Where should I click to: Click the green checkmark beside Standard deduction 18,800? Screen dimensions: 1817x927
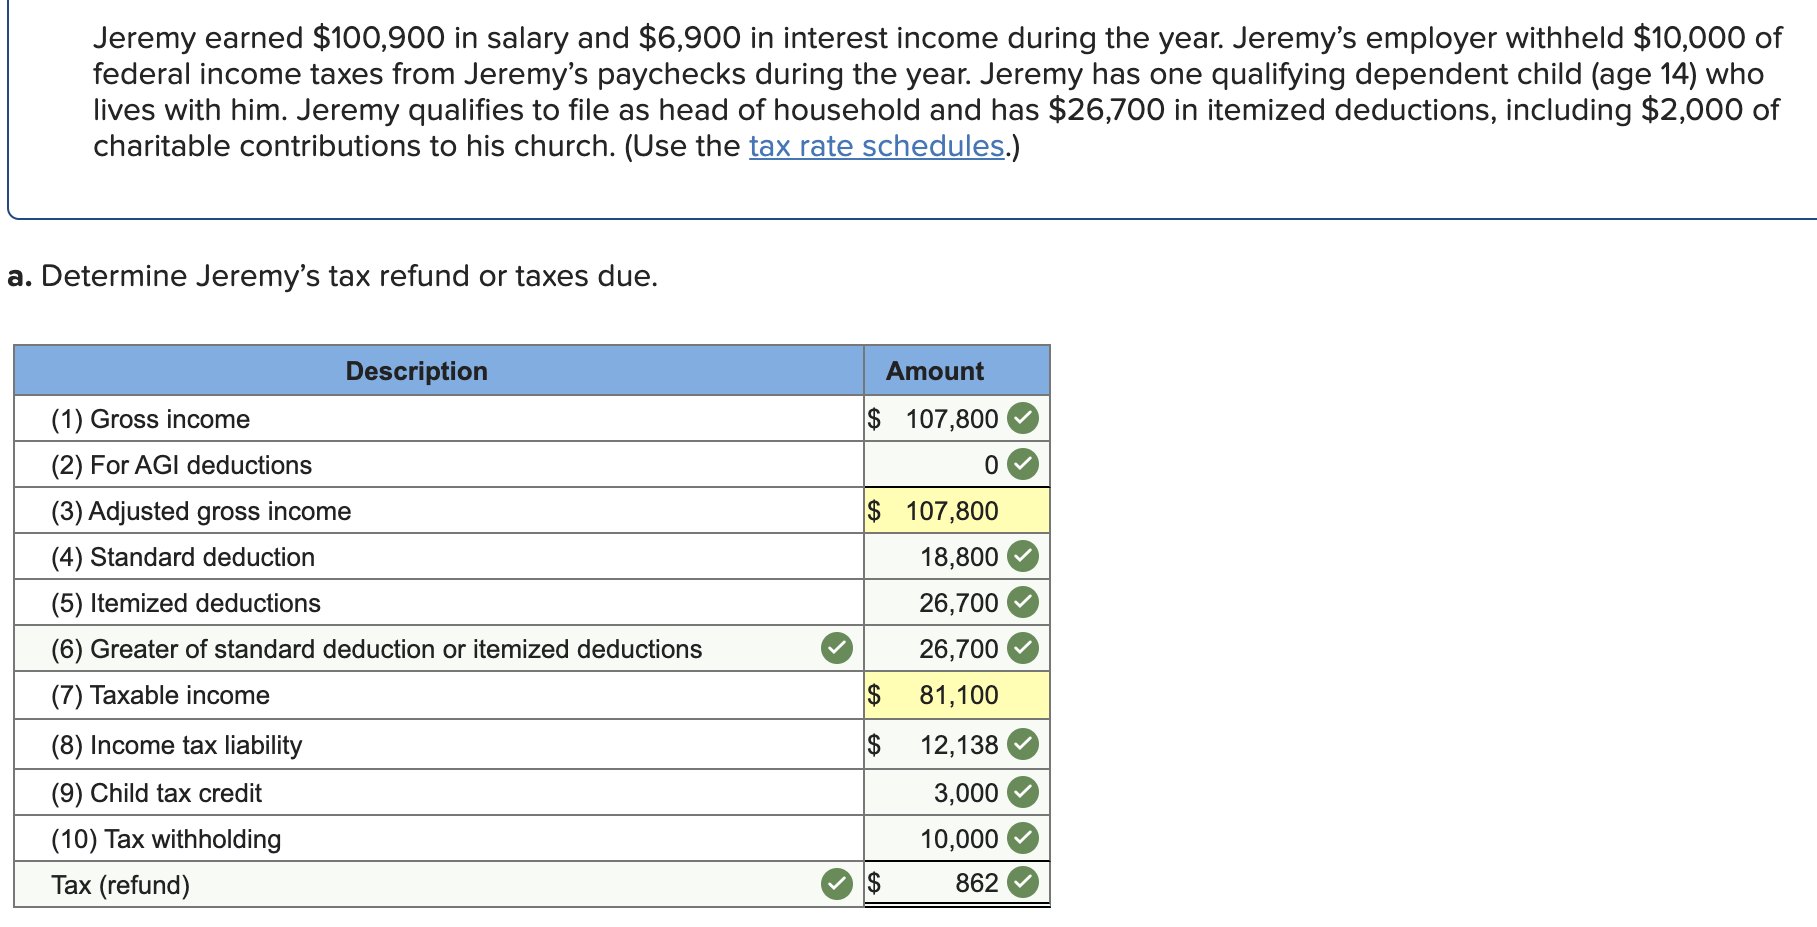coord(1023,556)
